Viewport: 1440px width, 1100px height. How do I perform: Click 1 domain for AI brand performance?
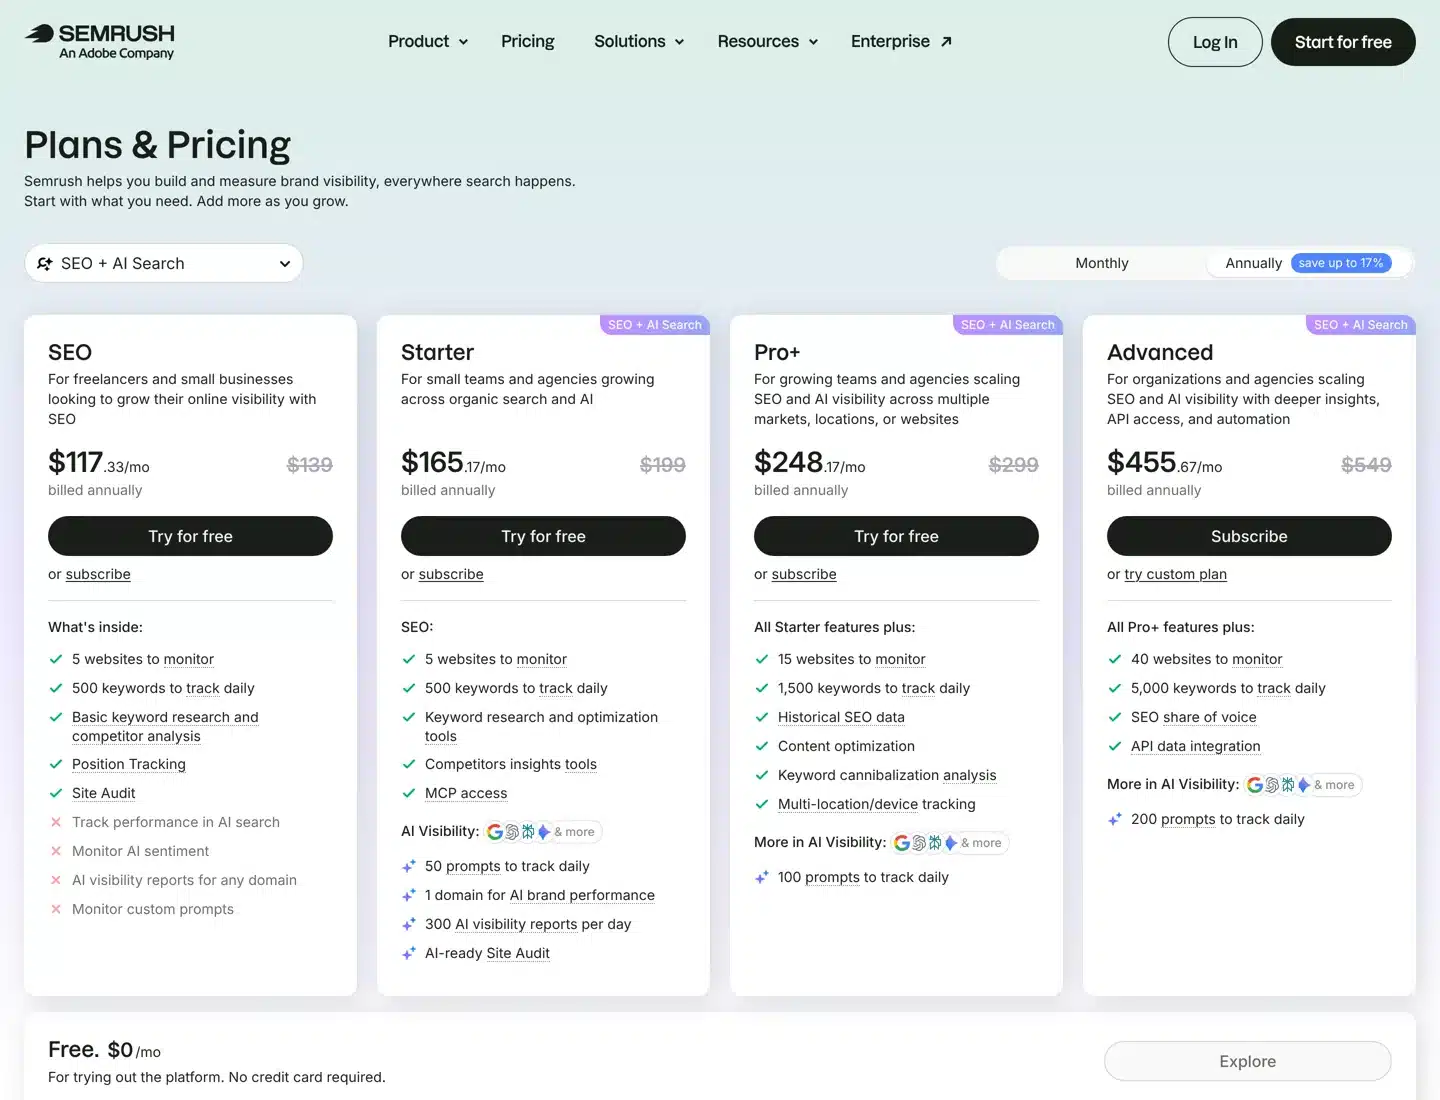[x=540, y=895]
